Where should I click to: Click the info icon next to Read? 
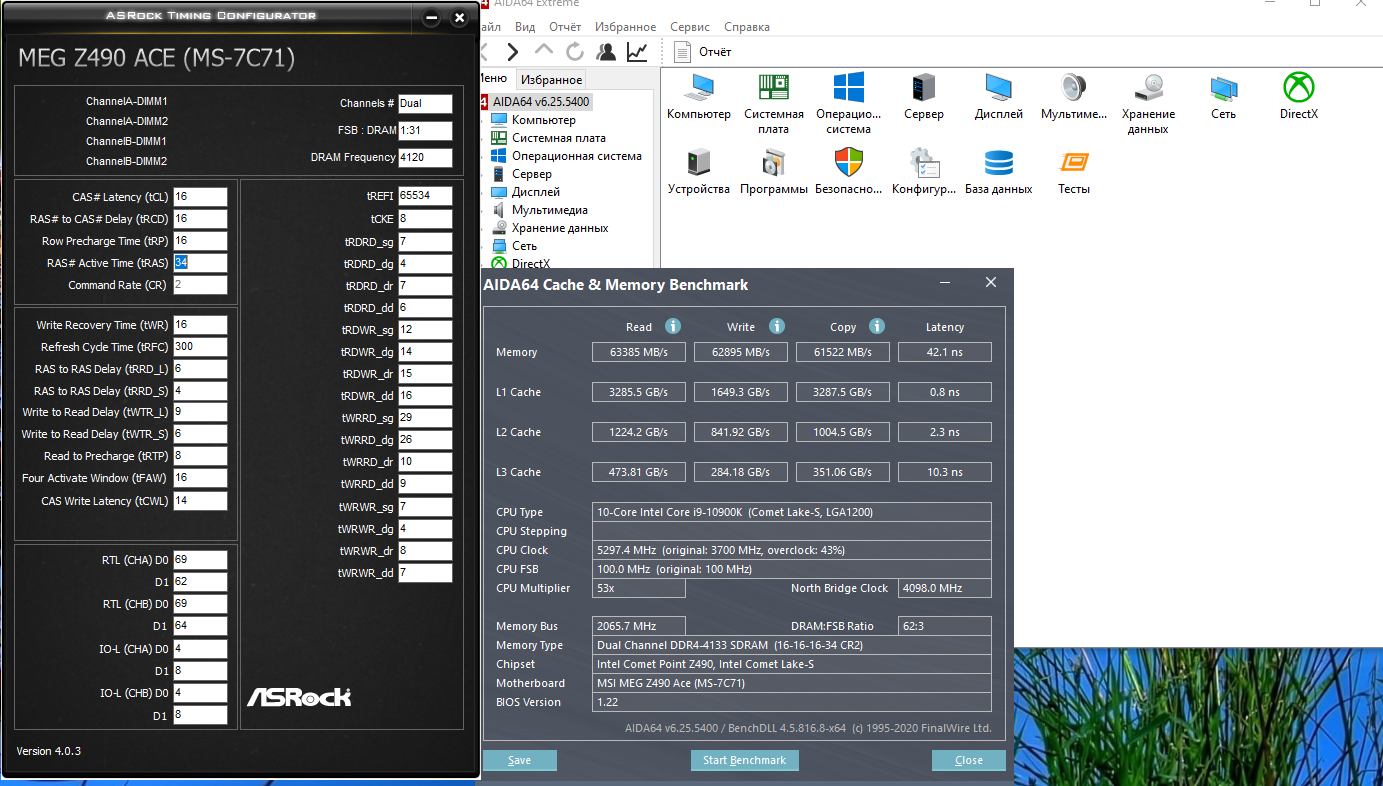[673, 326]
